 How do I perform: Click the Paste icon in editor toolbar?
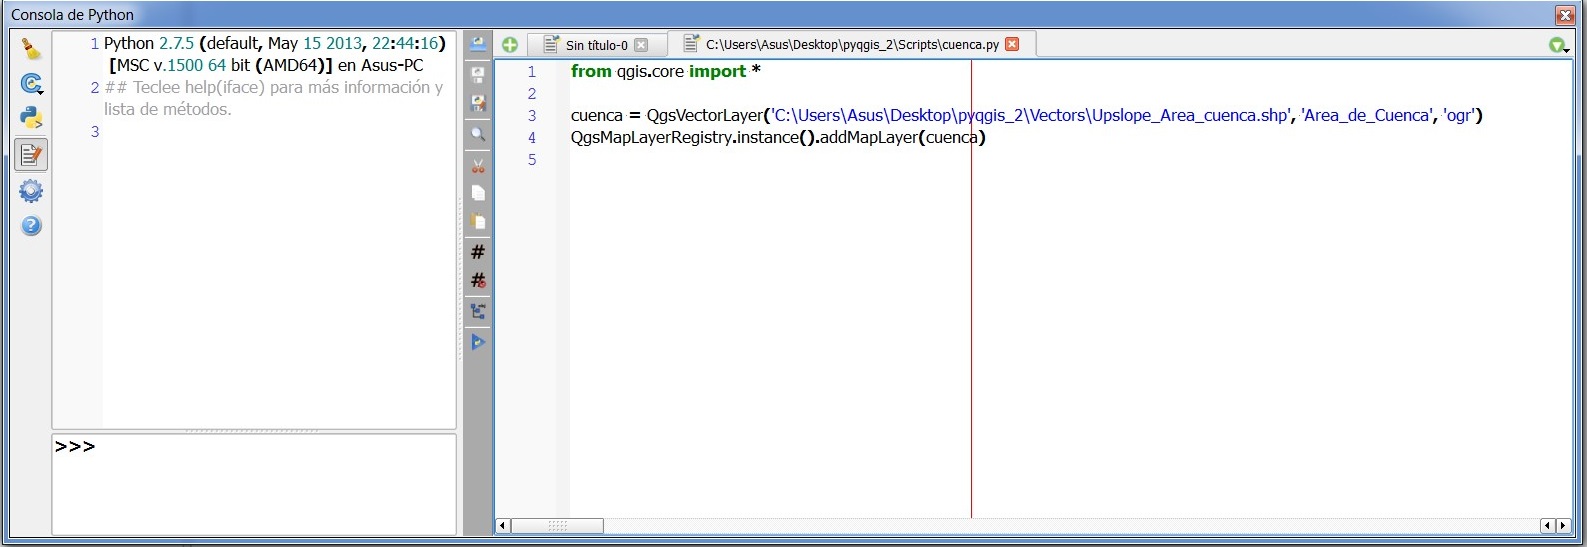coord(478,222)
